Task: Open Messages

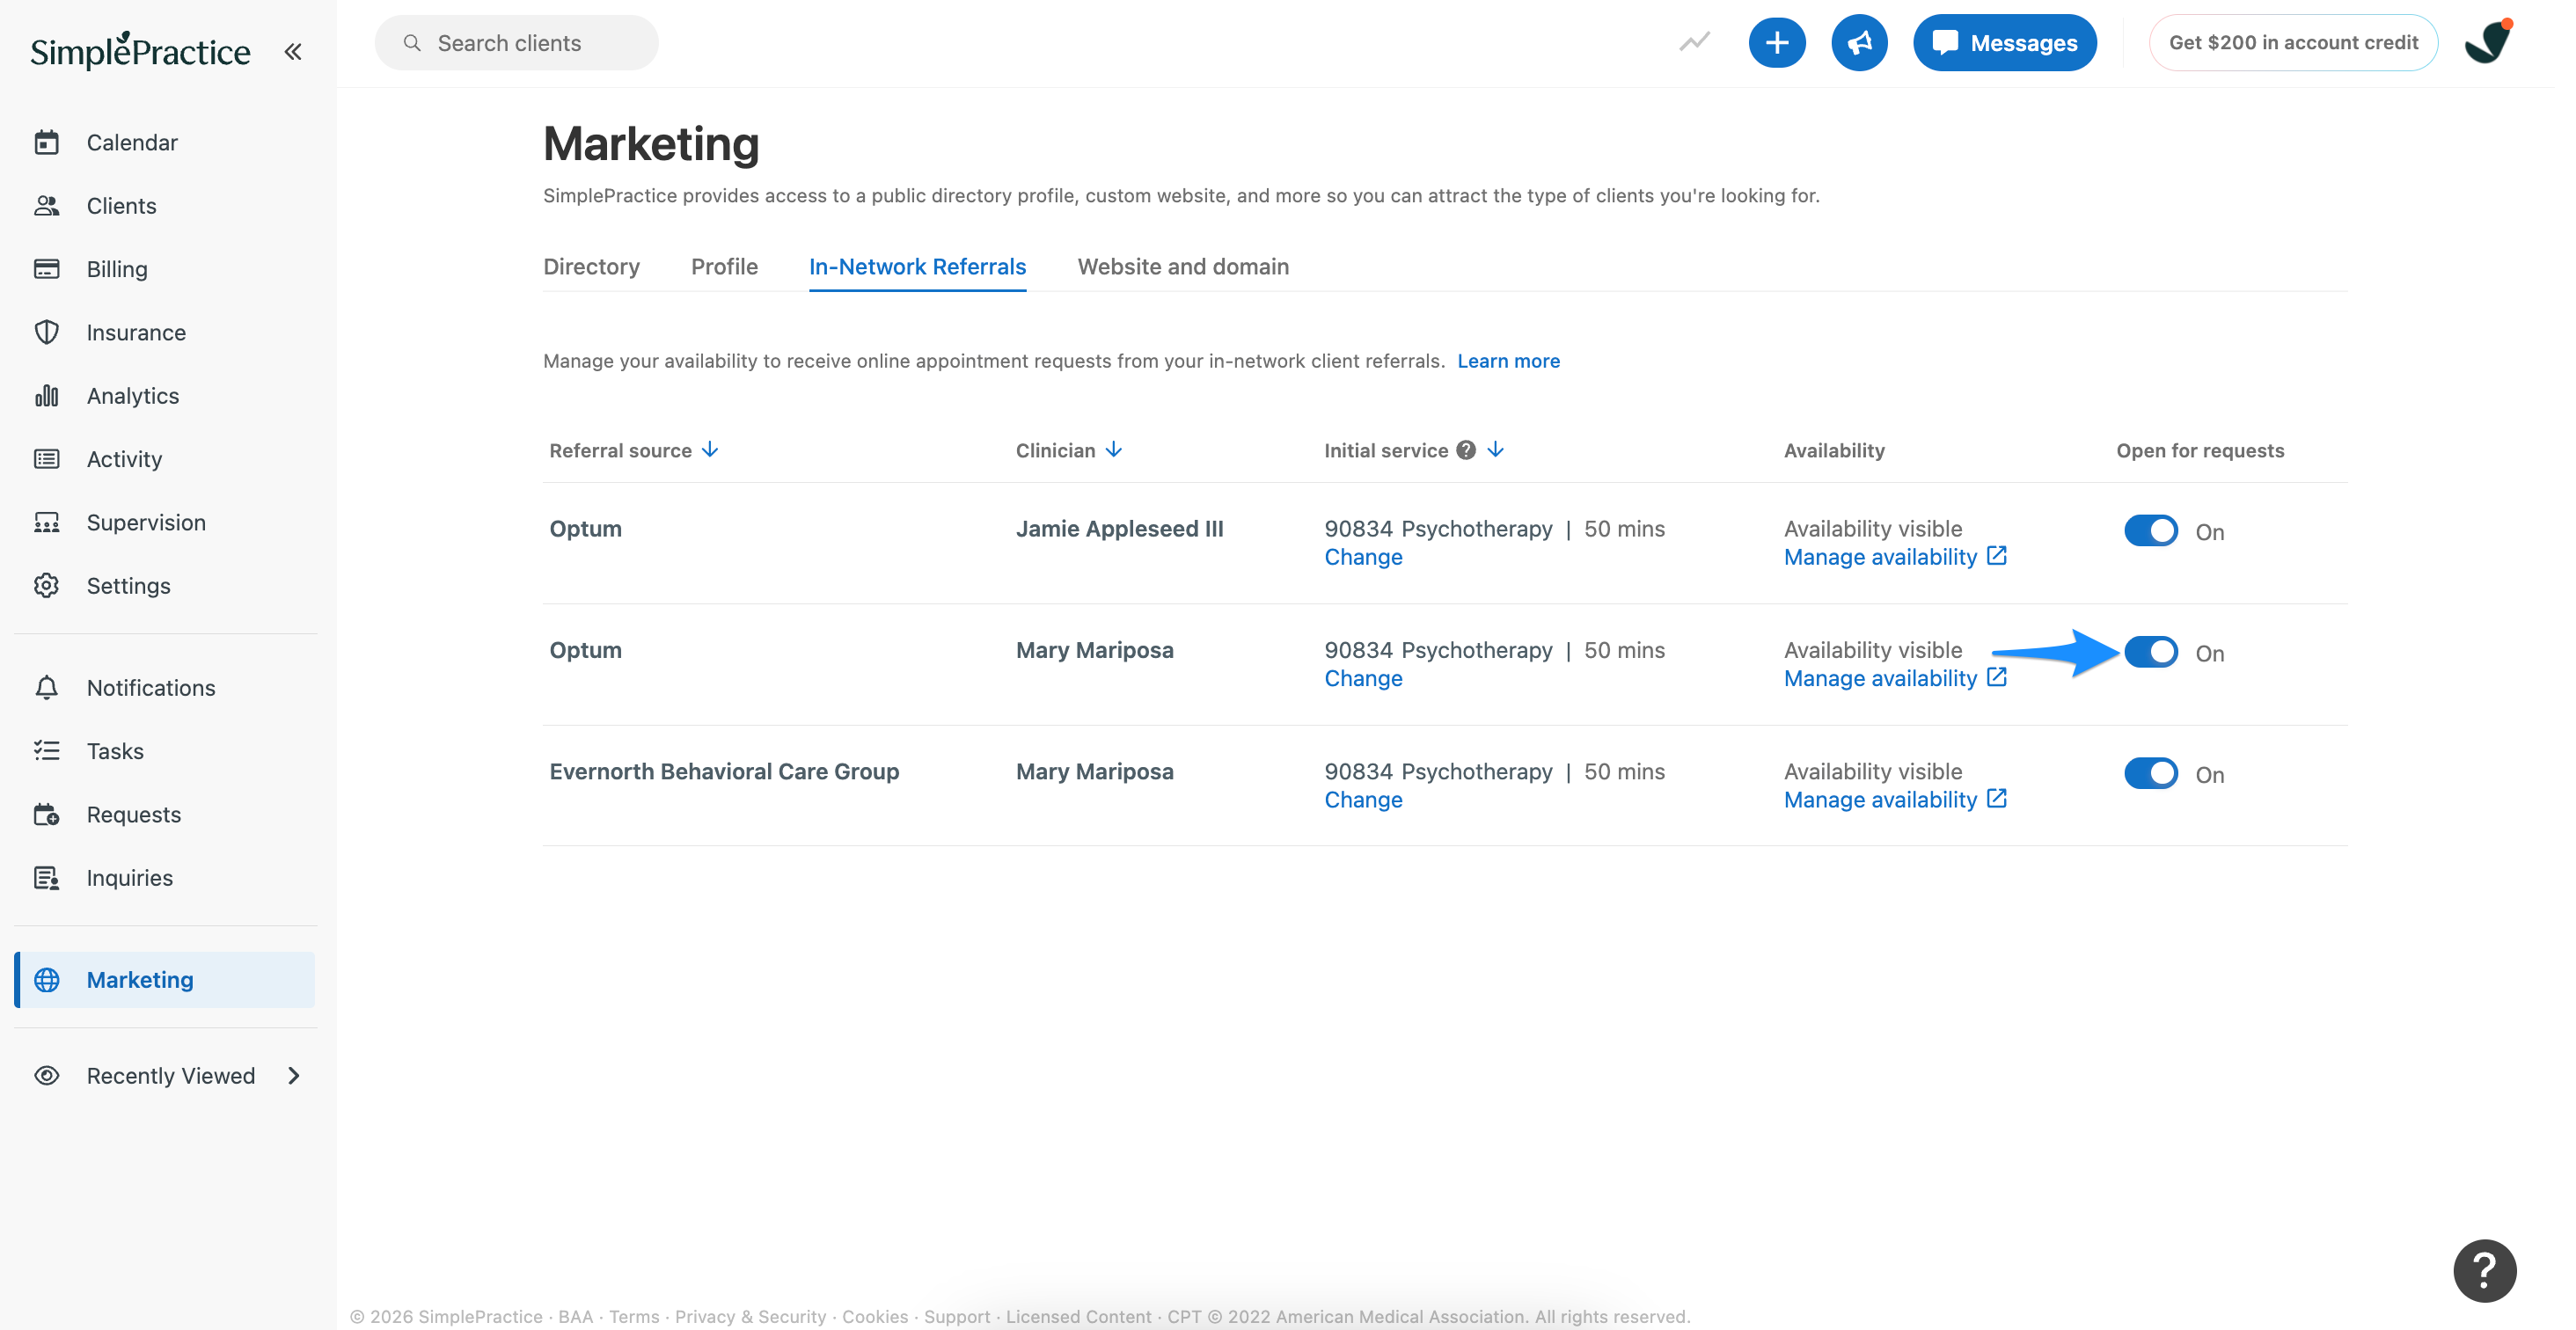Action: click(x=2004, y=43)
